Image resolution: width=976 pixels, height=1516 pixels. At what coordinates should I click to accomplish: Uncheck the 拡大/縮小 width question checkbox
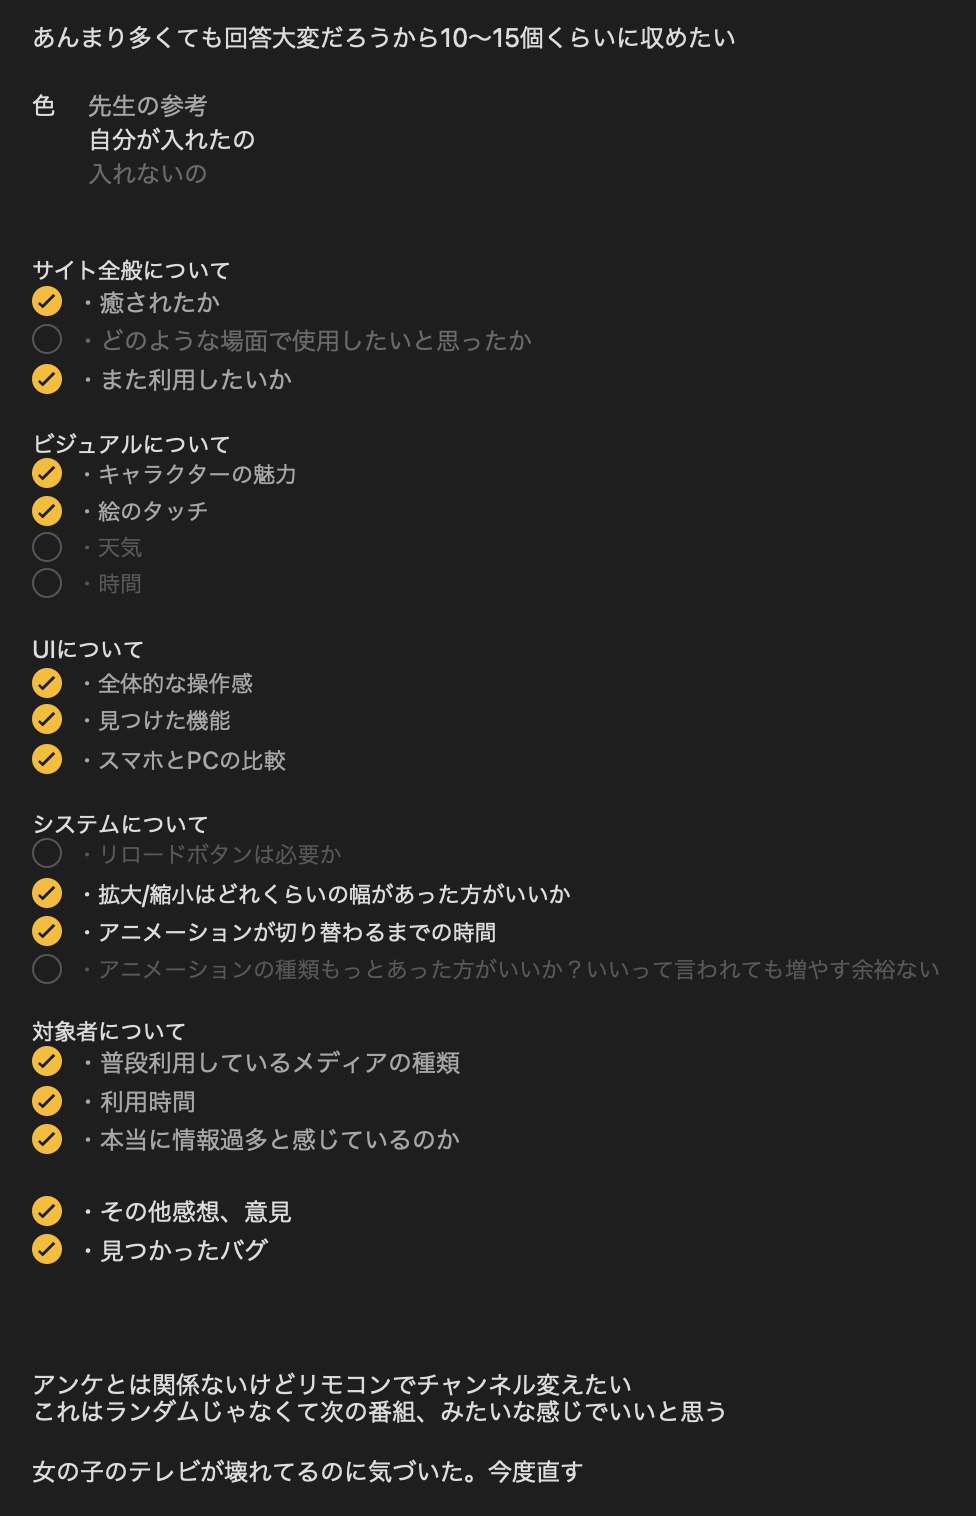47,893
